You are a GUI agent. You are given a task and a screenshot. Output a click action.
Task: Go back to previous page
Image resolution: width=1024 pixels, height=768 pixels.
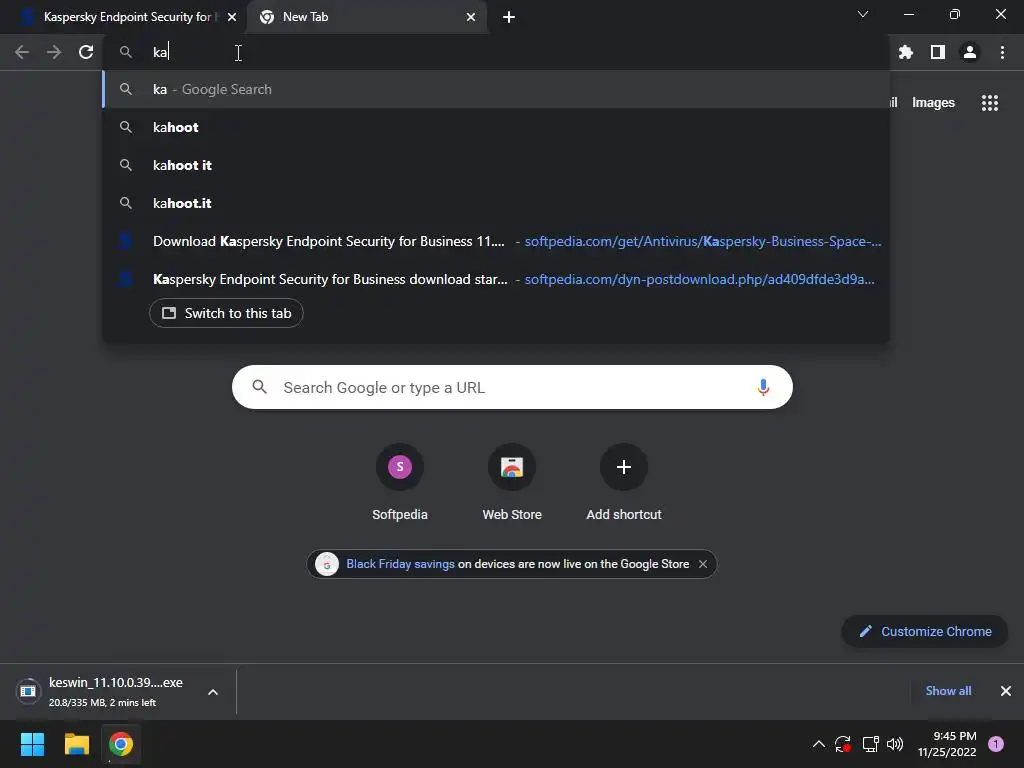pyautogui.click(x=22, y=52)
